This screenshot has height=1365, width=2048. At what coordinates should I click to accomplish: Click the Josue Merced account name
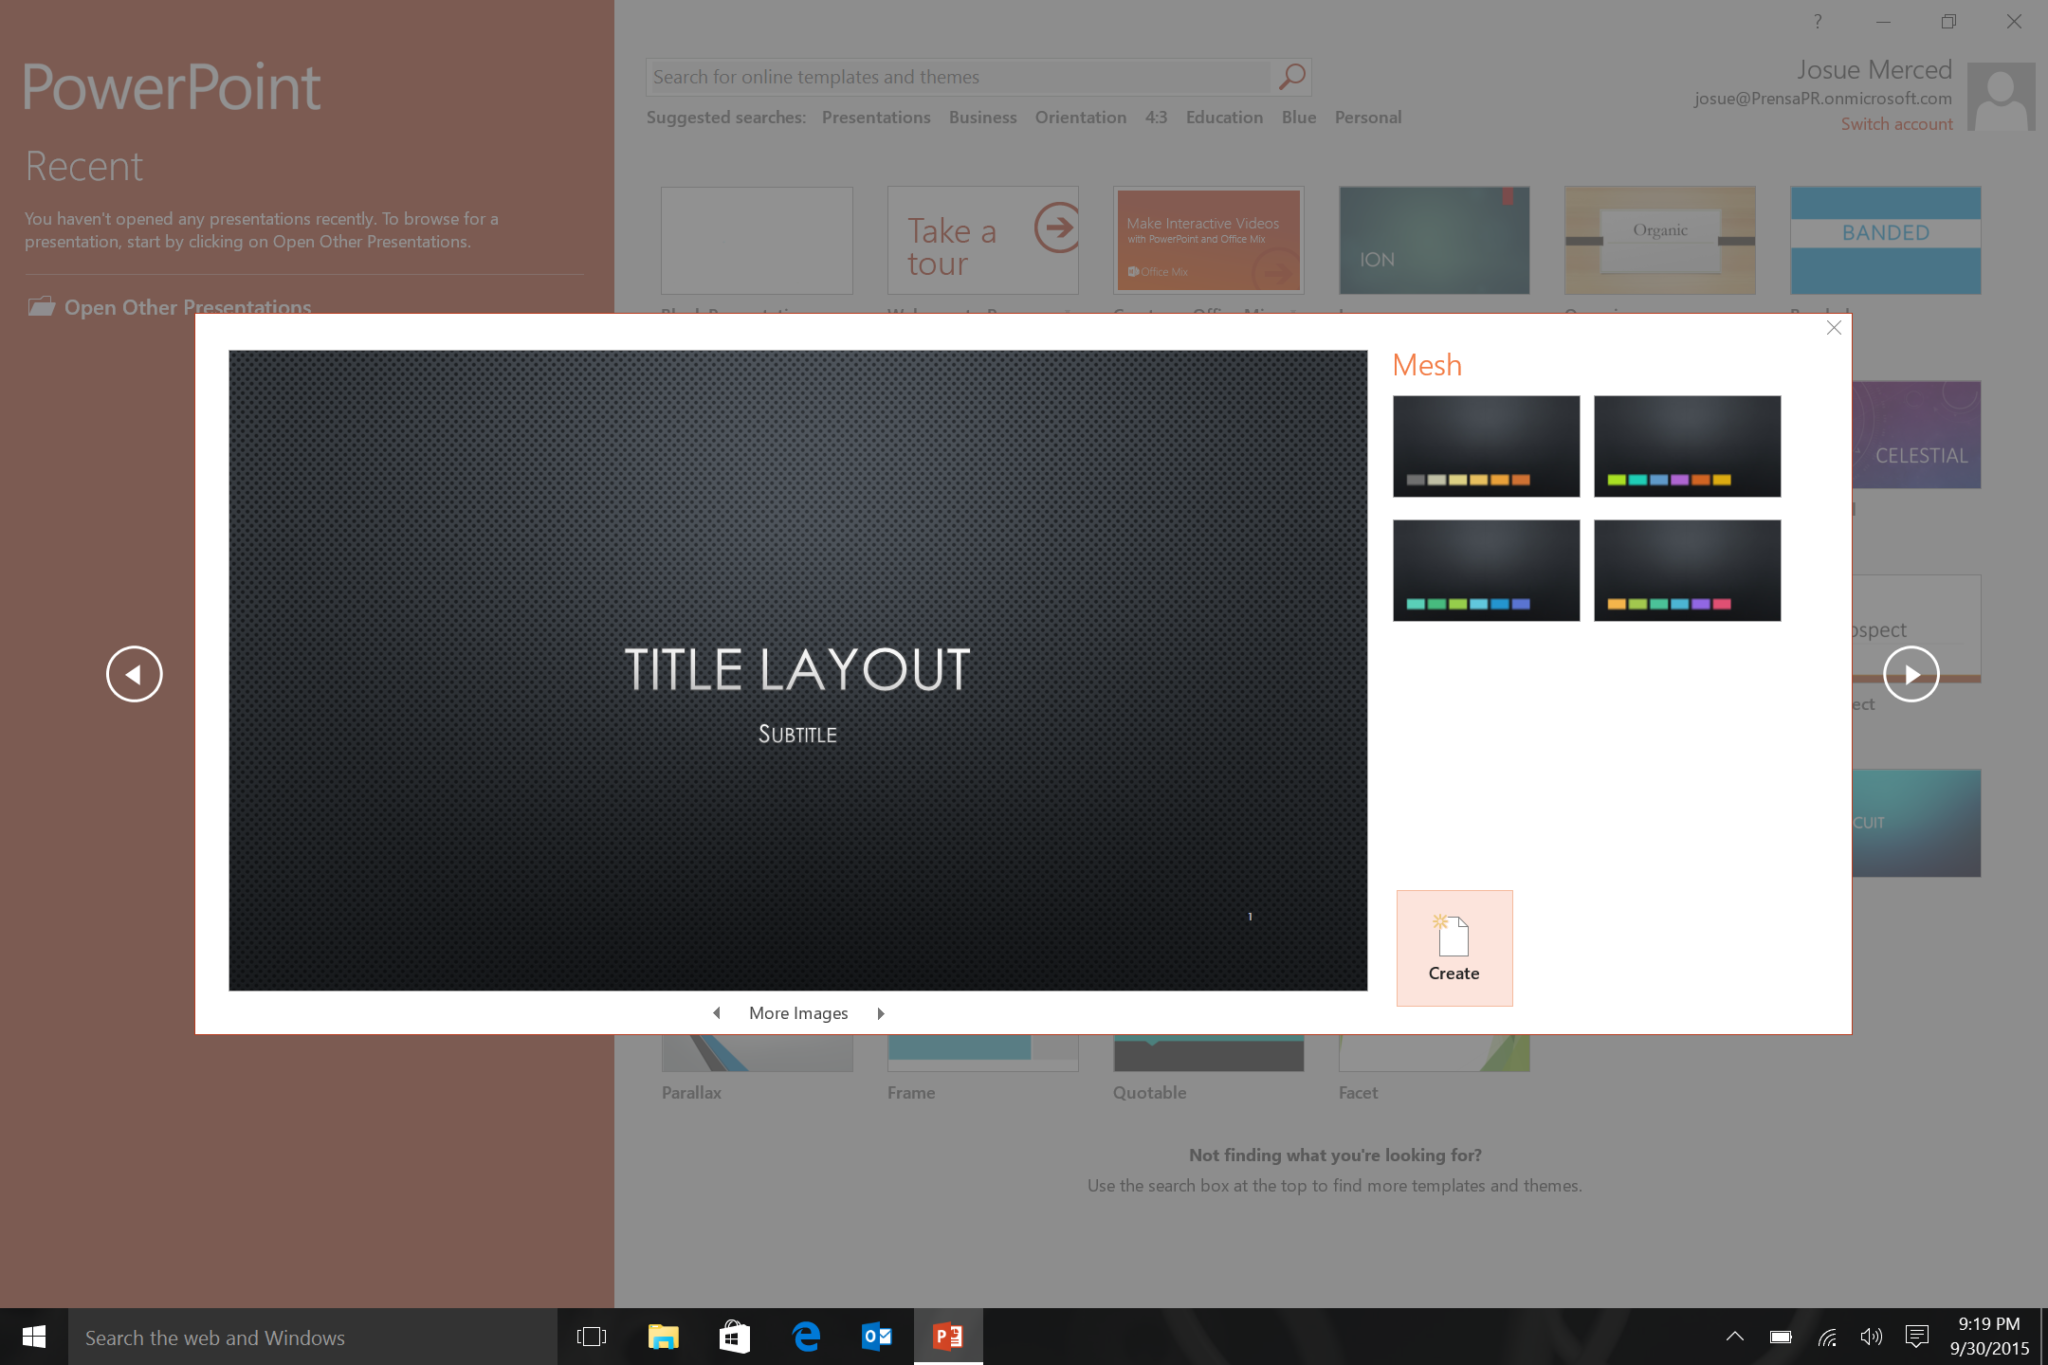pyautogui.click(x=1874, y=70)
